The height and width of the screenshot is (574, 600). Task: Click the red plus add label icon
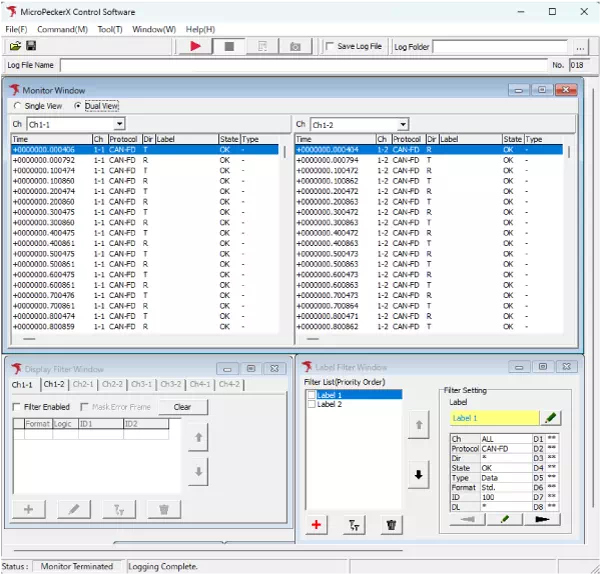[317, 524]
